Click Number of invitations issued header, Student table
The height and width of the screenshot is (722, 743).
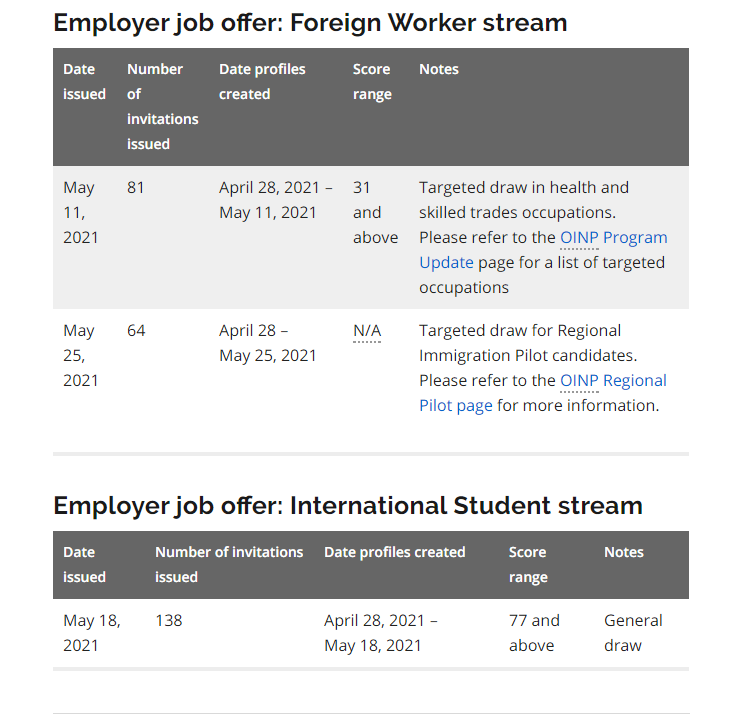coord(229,565)
